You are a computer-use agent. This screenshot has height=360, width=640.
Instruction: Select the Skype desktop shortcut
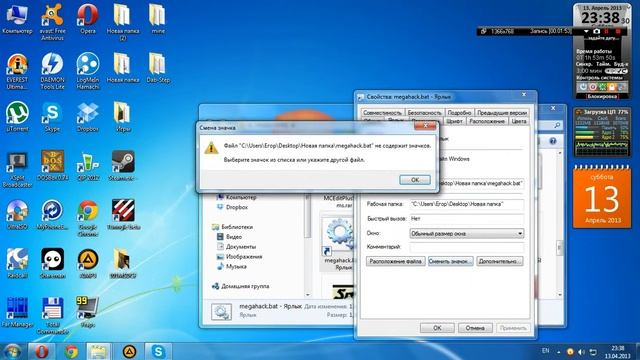[x=52, y=117]
